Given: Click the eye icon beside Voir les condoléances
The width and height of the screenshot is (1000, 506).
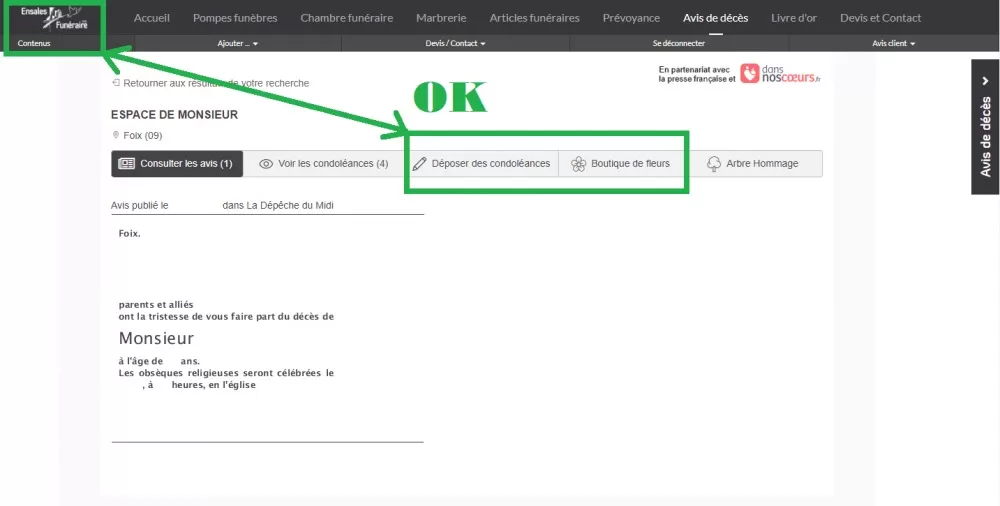Looking at the screenshot, I should (266, 164).
